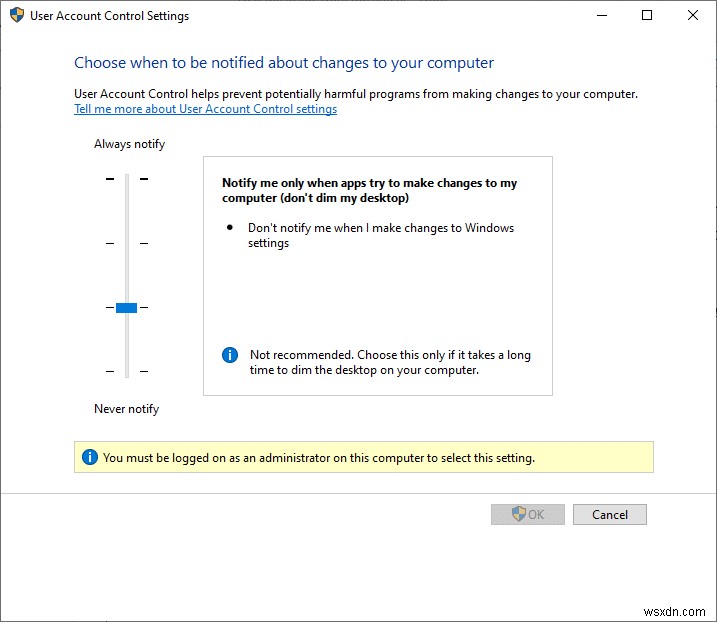Click the shield icon on the OK button
717x622 pixels.
tap(519, 514)
